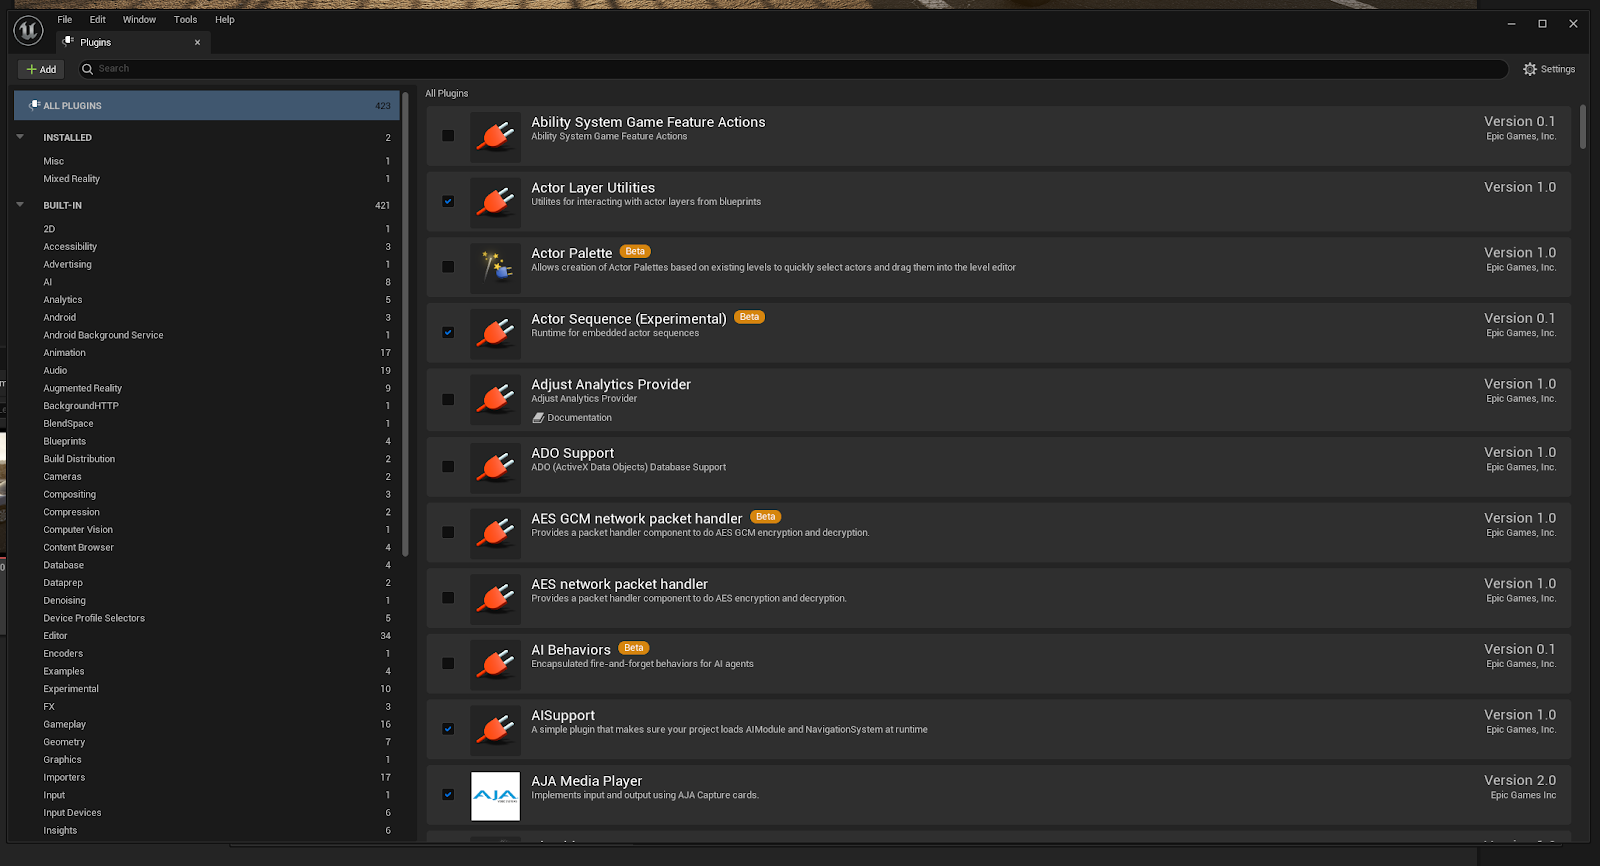Click the Beta badge next to AI Behaviors

tap(634, 648)
